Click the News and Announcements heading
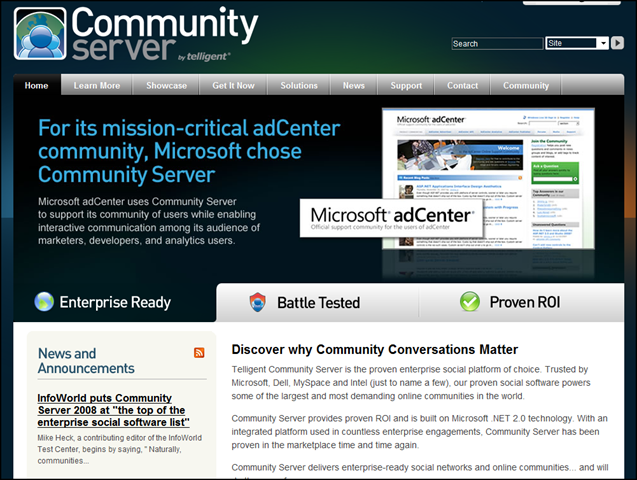The width and height of the screenshot is (637, 480). (x=86, y=361)
